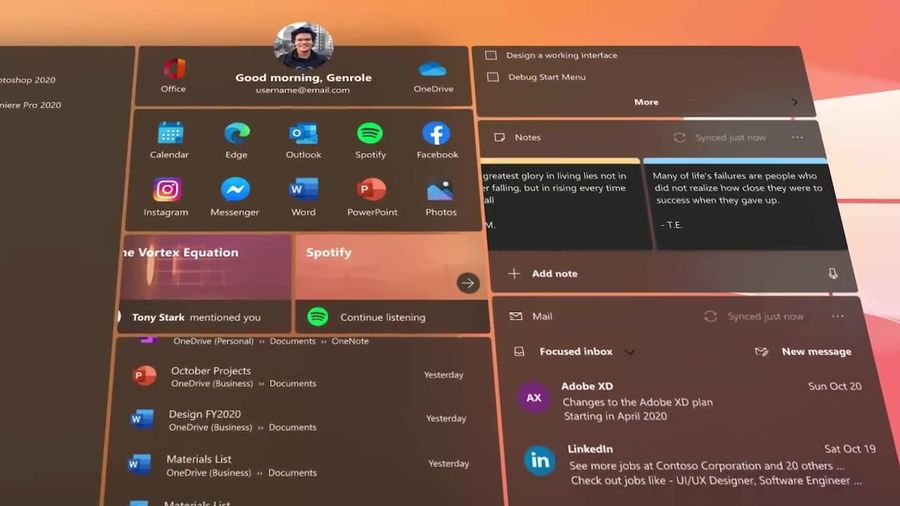Launch the Facebook app
Screen dimensions: 900x506
(x=436, y=133)
